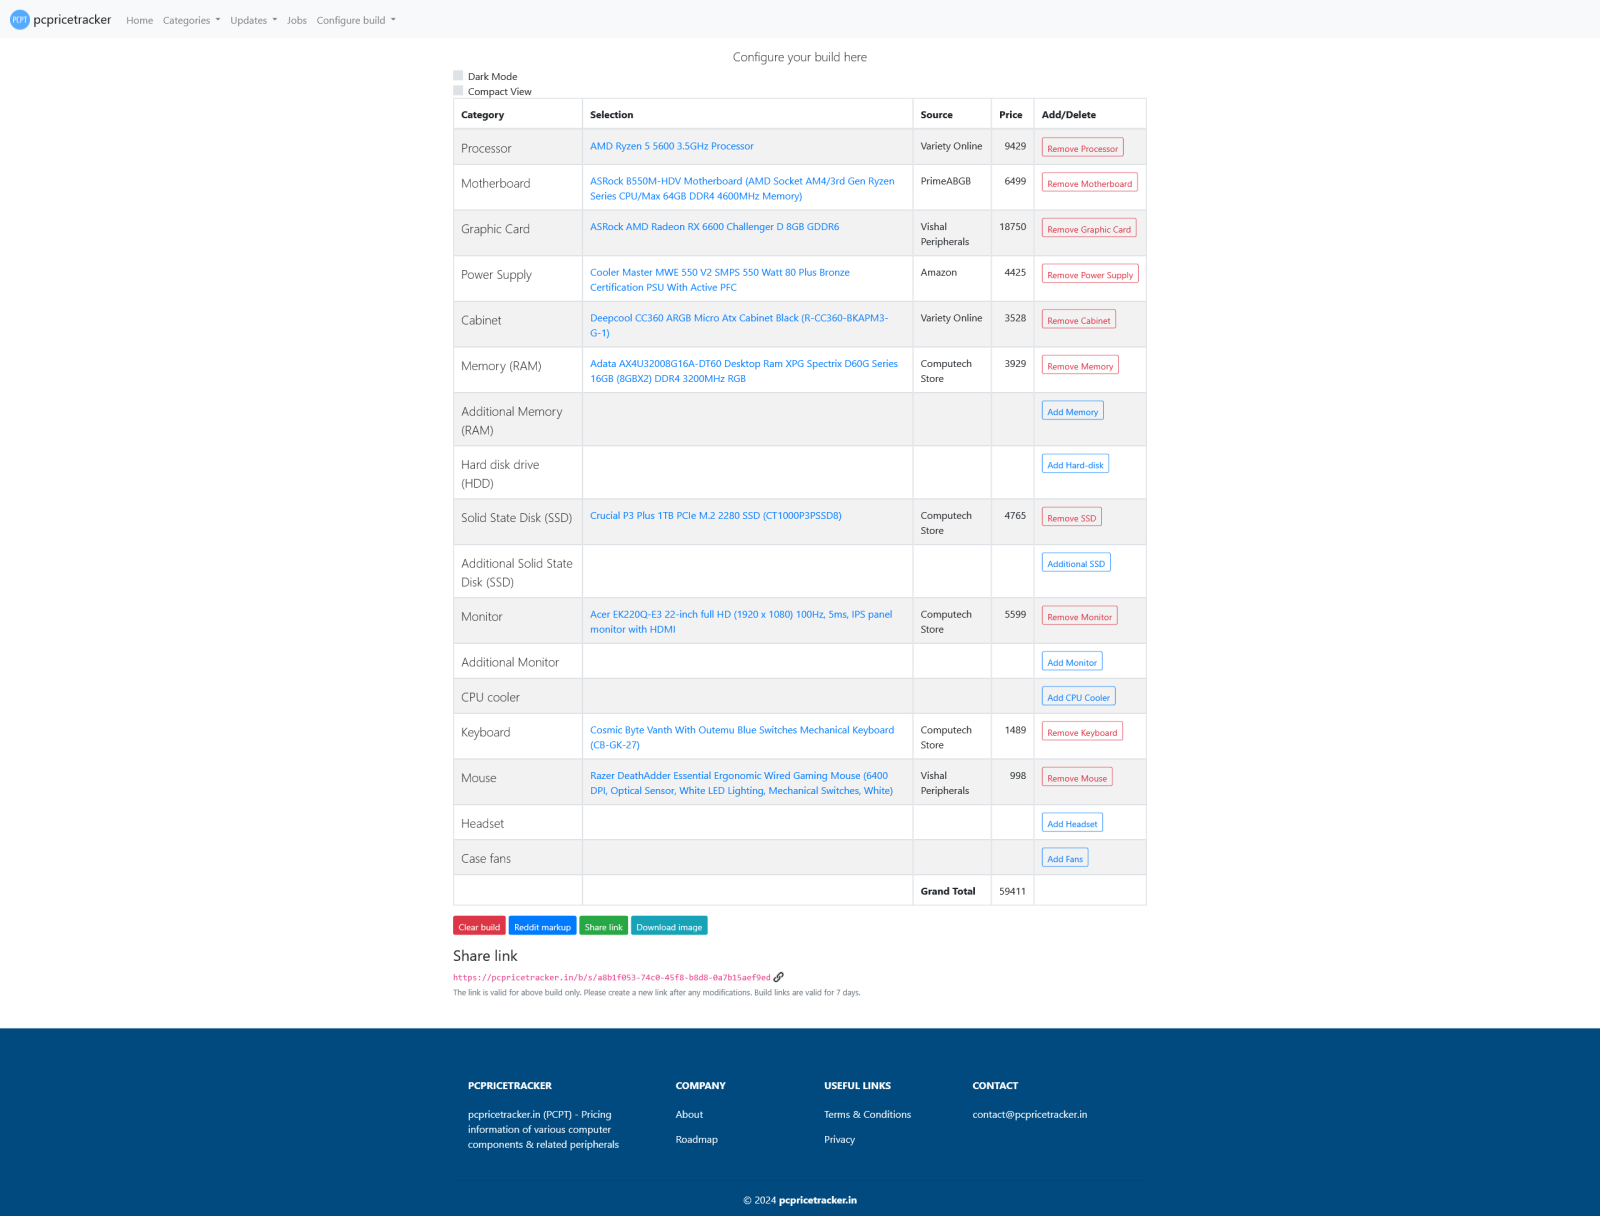This screenshot has height=1216, width=1600.
Task: Go to the Home nav item
Action: click(x=140, y=20)
